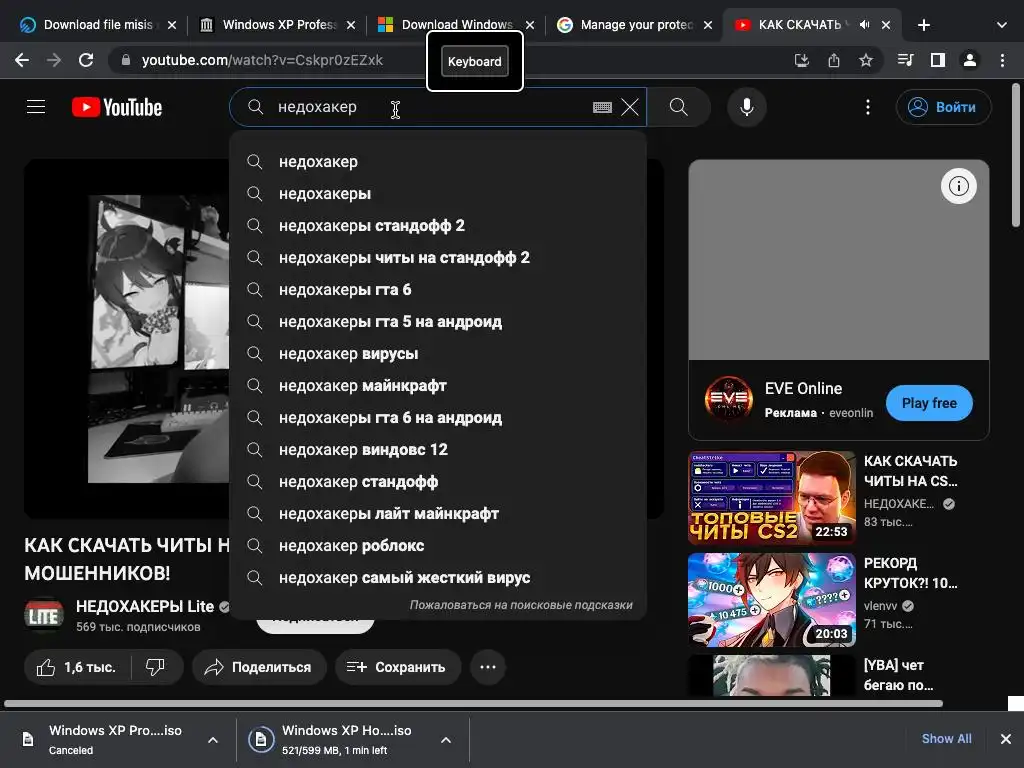The width and height of the screenshot is (1024, 768).
Task: Go back with the browser back arrow
Action: pyautogui.click(x=22, y=60)
